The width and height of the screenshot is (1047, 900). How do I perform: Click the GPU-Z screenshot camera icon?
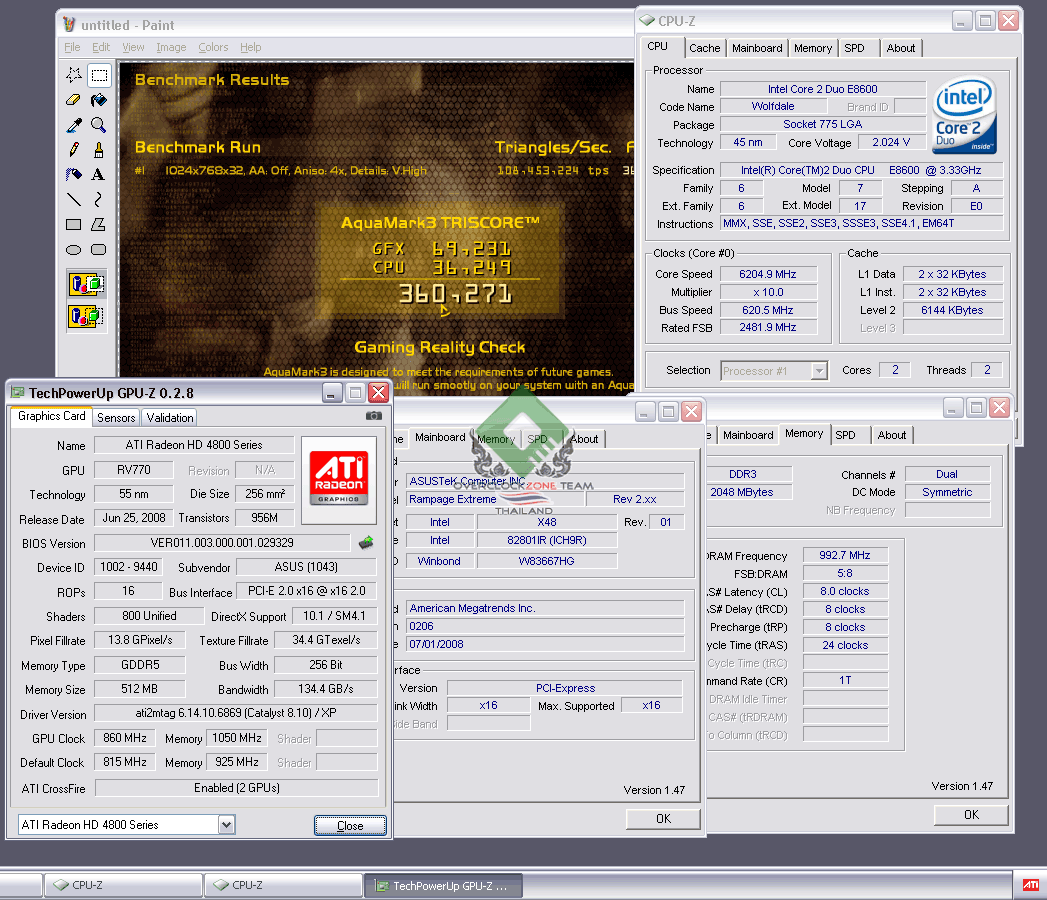pos(374,416)
